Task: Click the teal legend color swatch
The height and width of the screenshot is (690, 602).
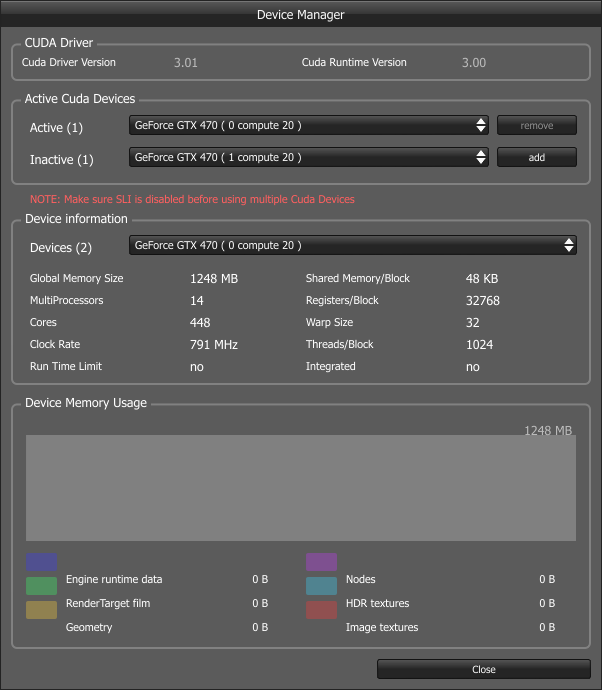Action: [321, 586]
